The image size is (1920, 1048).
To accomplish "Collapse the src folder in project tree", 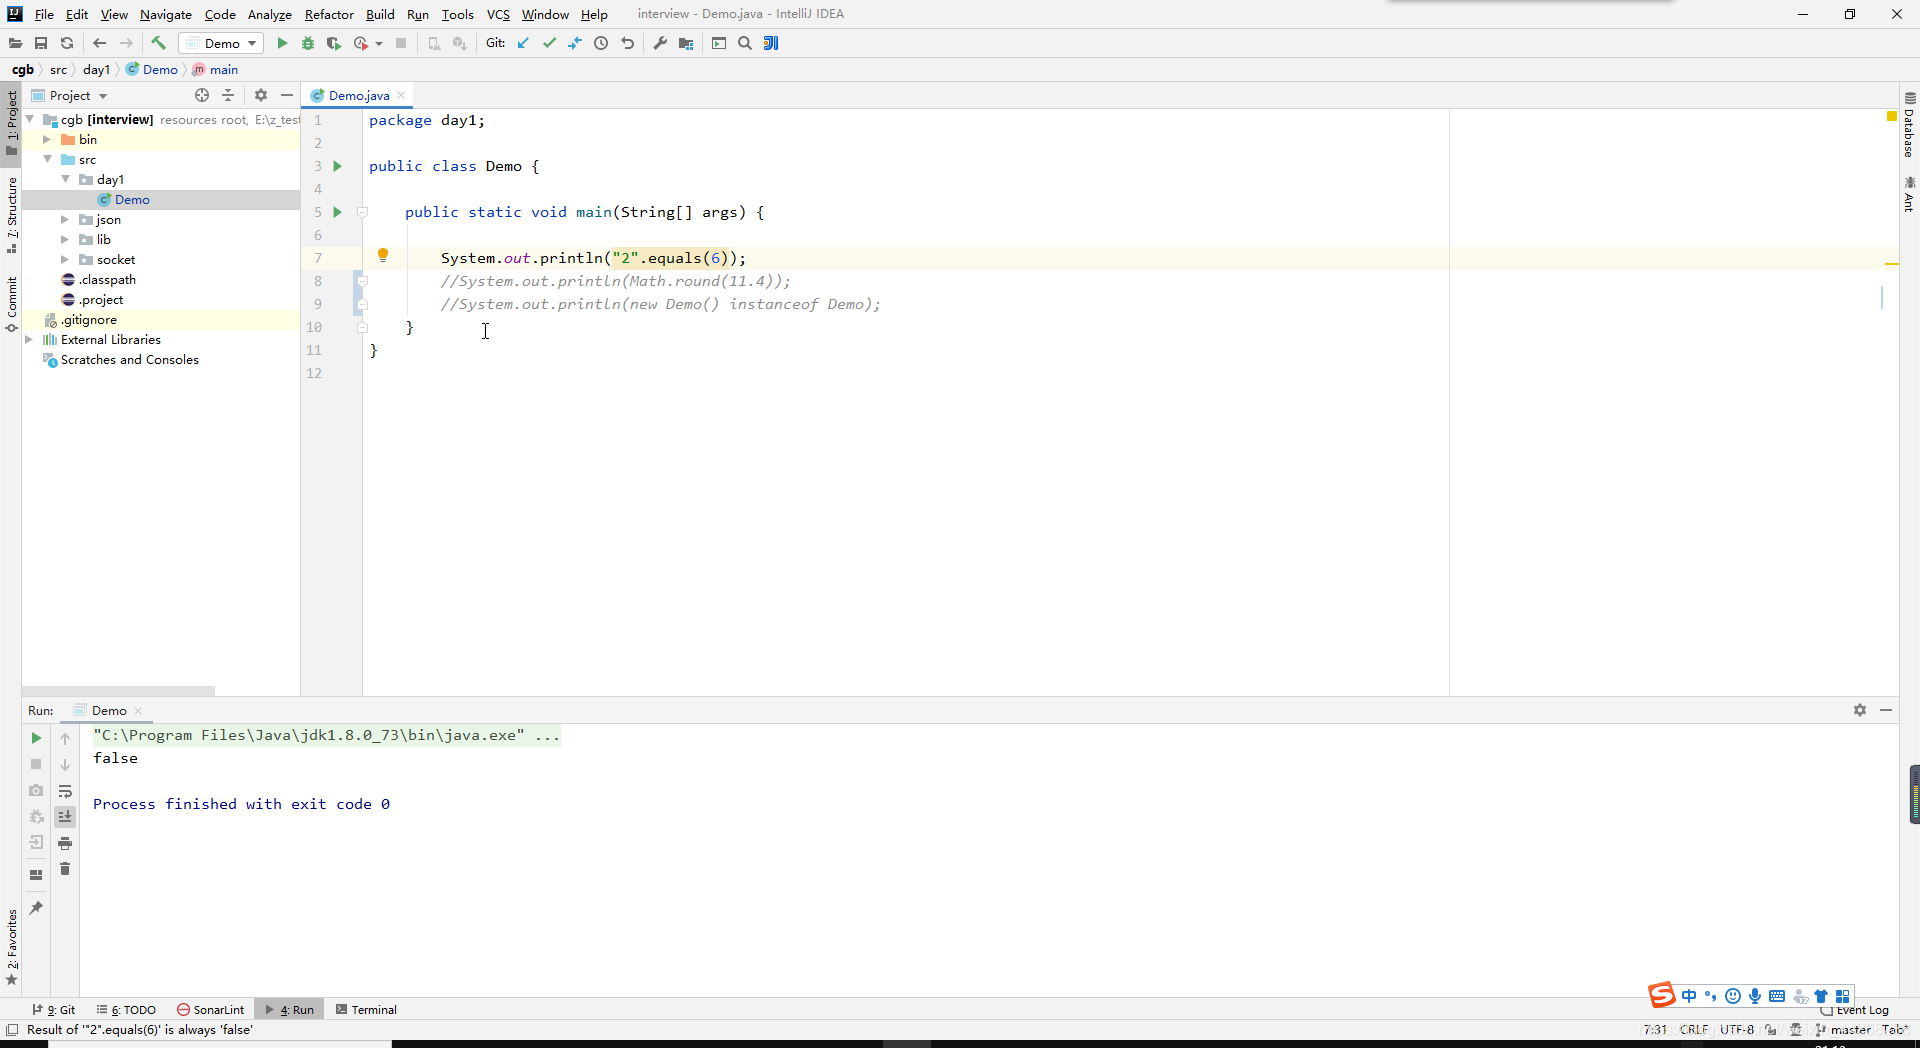I will tap(47, 160).
